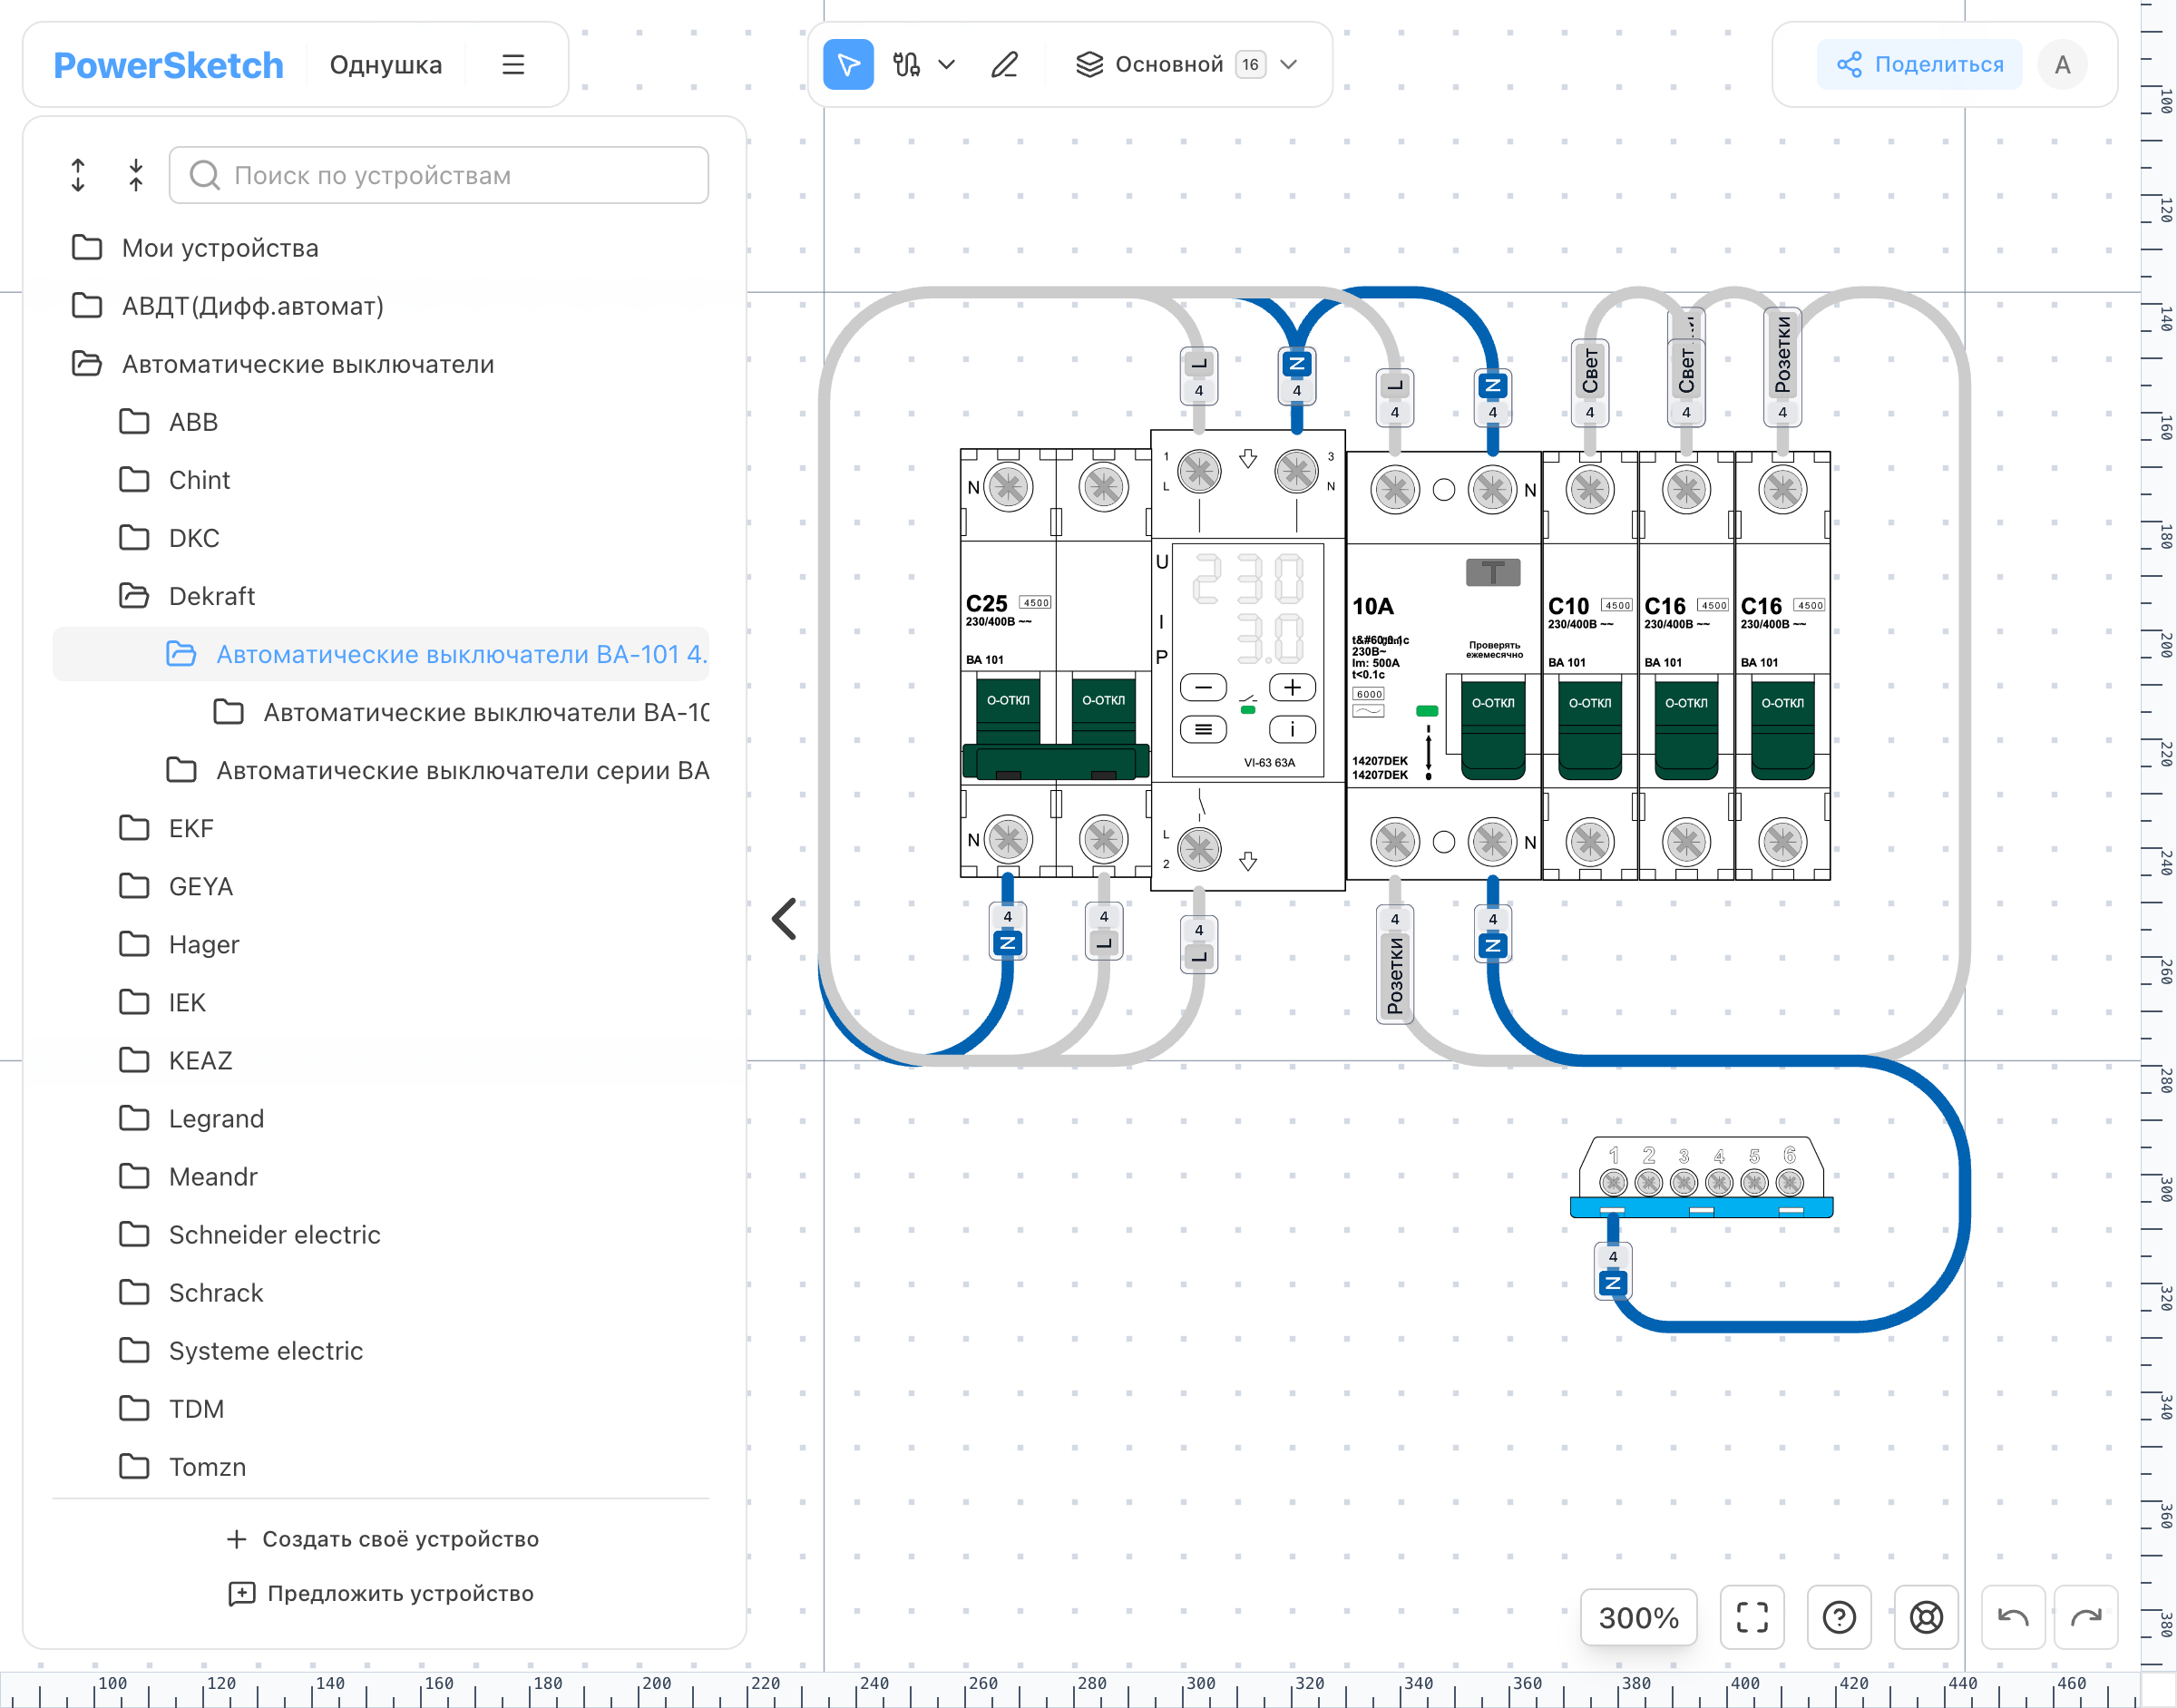Collapse the device sidebar panel
This screenshot has width=2177, height=1708.
coord(785,918)
